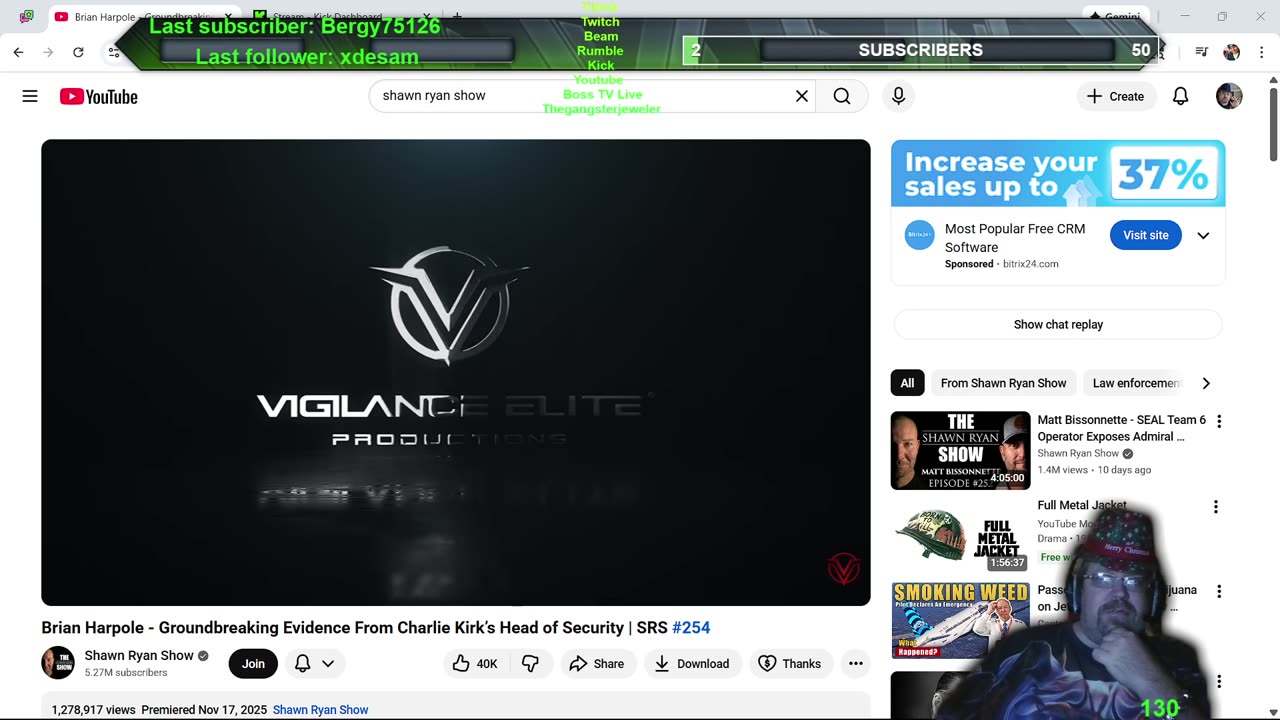
Task: Open the account avatar menu
Action: (1229, 96)
